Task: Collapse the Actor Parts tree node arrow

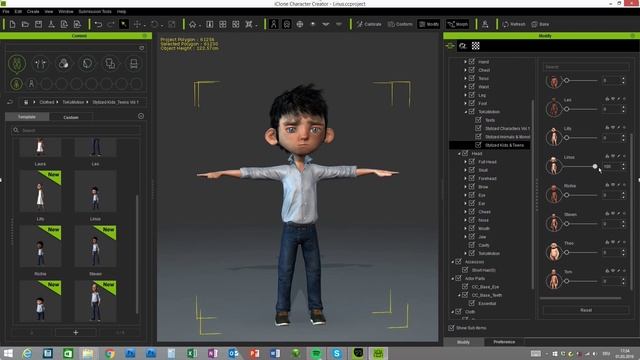Action: click(452, 278)
